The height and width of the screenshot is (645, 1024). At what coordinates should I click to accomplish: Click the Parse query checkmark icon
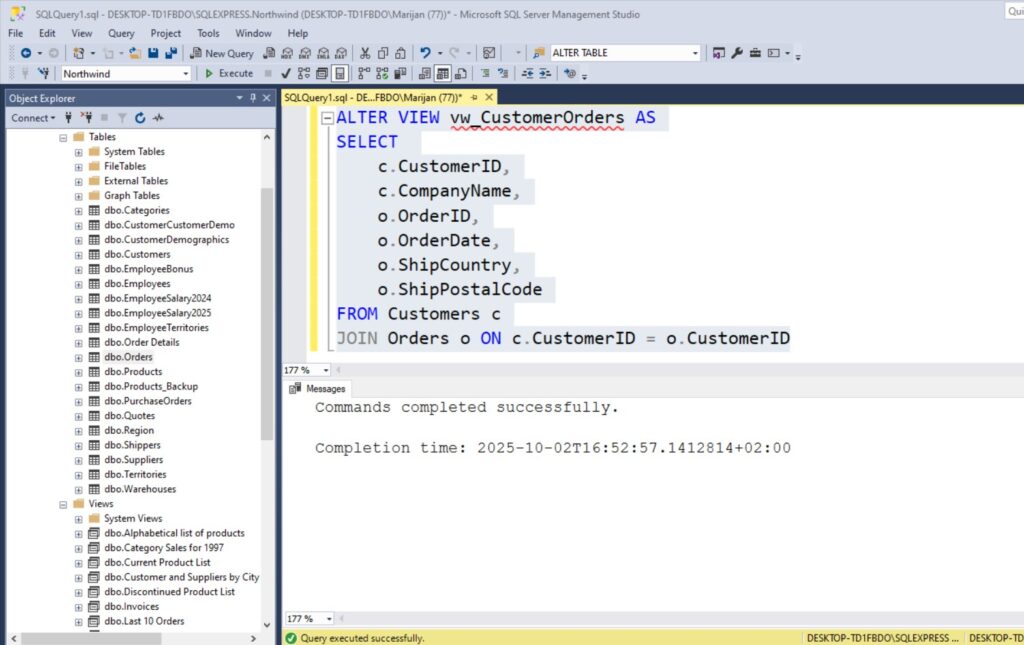point(286,73)
